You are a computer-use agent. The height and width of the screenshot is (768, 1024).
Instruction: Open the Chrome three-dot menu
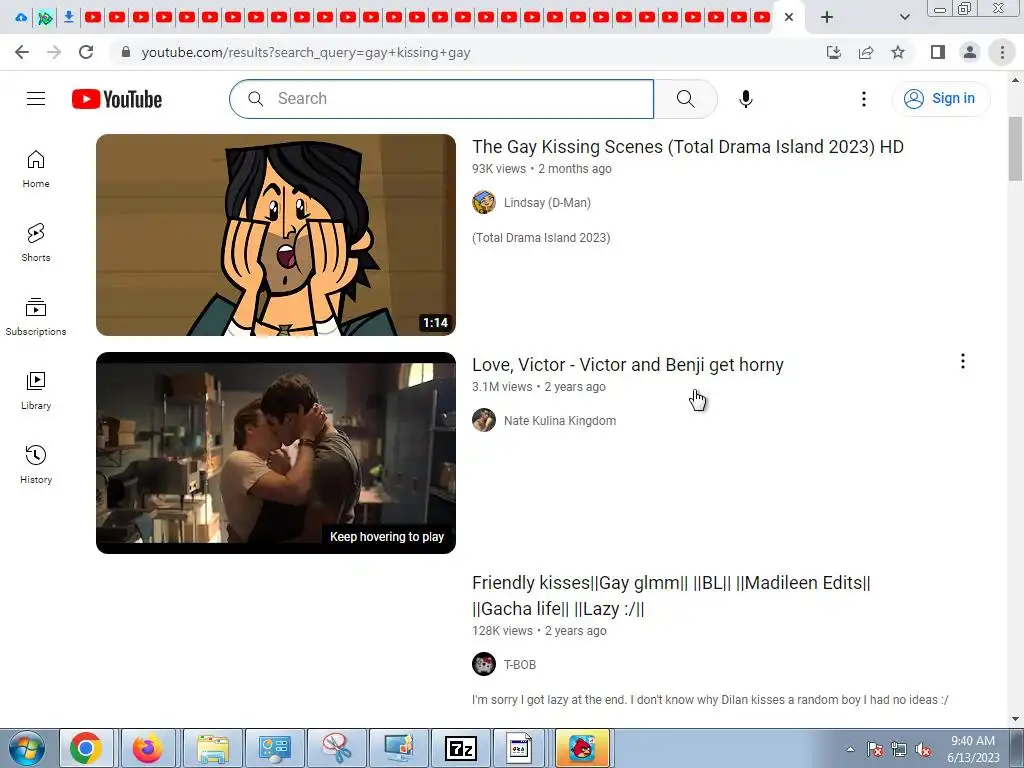click(x=1002, y=52)
